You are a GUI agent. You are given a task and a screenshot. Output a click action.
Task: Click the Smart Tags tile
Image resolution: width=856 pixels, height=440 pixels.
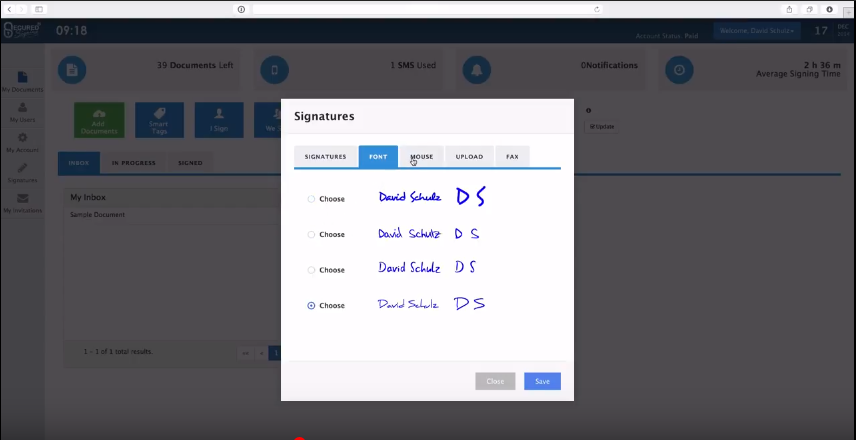click(x=159, y=120)
